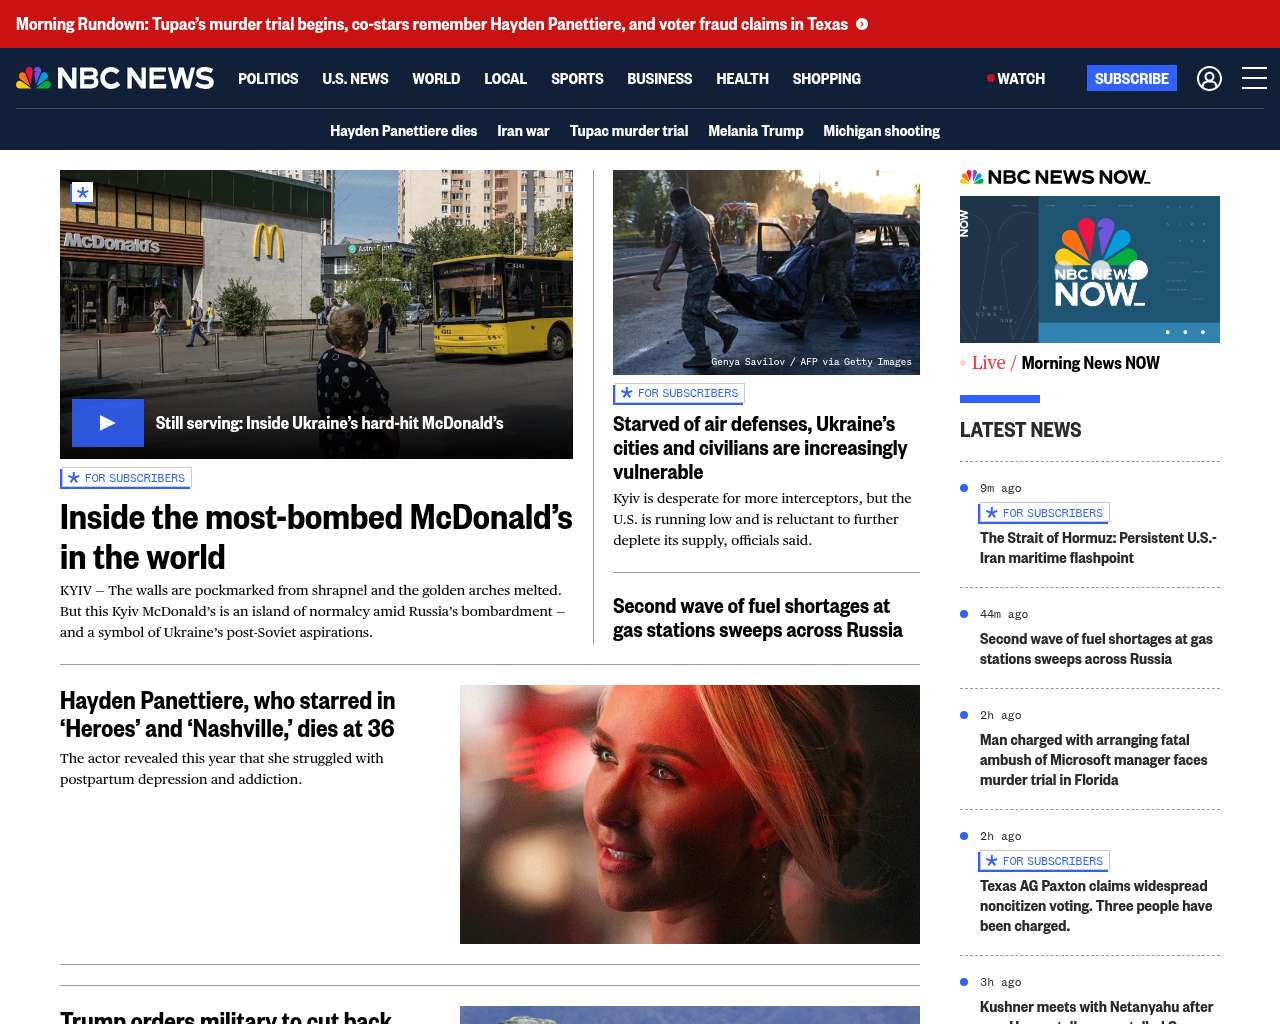Open the hamburger navigation menu
1280x1024 pixels.
(1254, 78)
